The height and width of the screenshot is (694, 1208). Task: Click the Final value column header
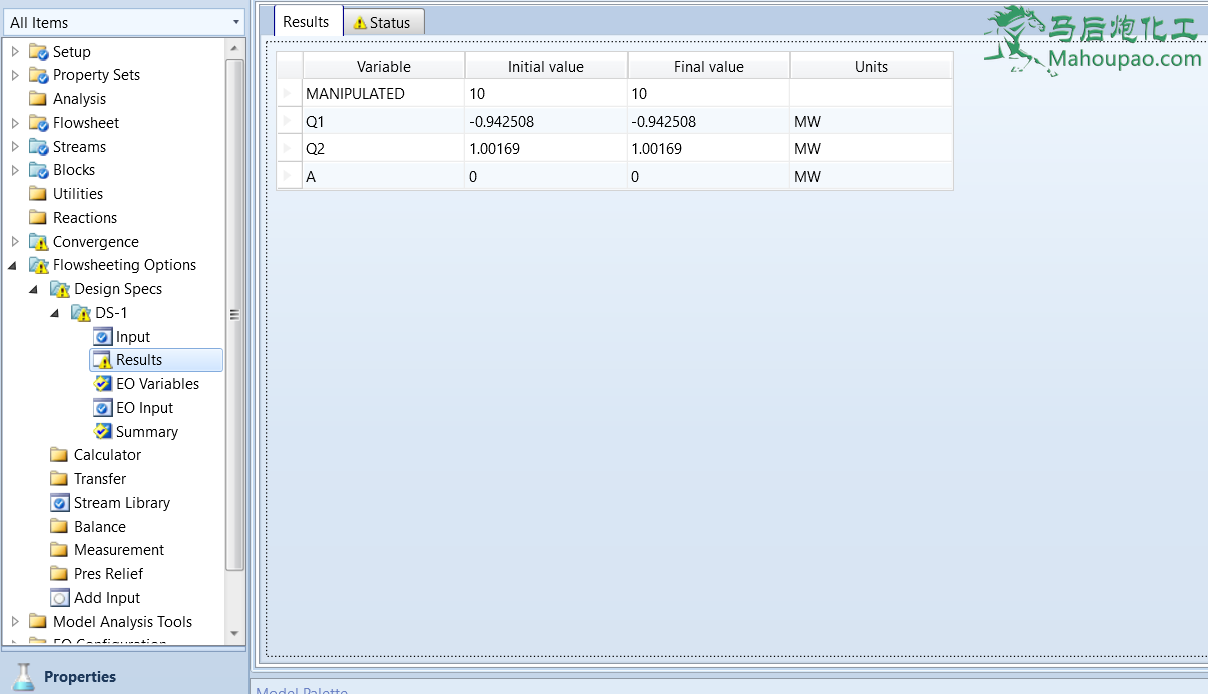(x=708, y=67)
